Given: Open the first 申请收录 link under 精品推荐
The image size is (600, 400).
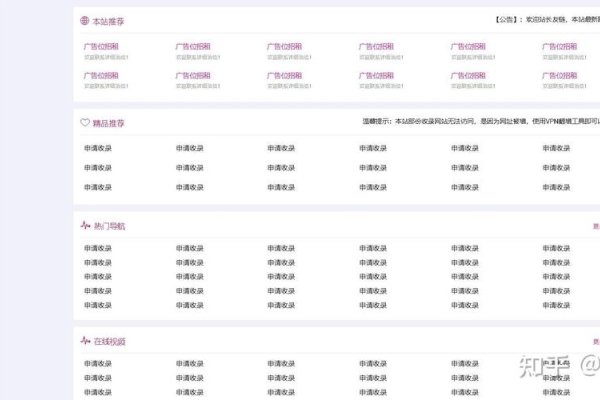Looking at the screenshot, I should [x=98, y=148].
